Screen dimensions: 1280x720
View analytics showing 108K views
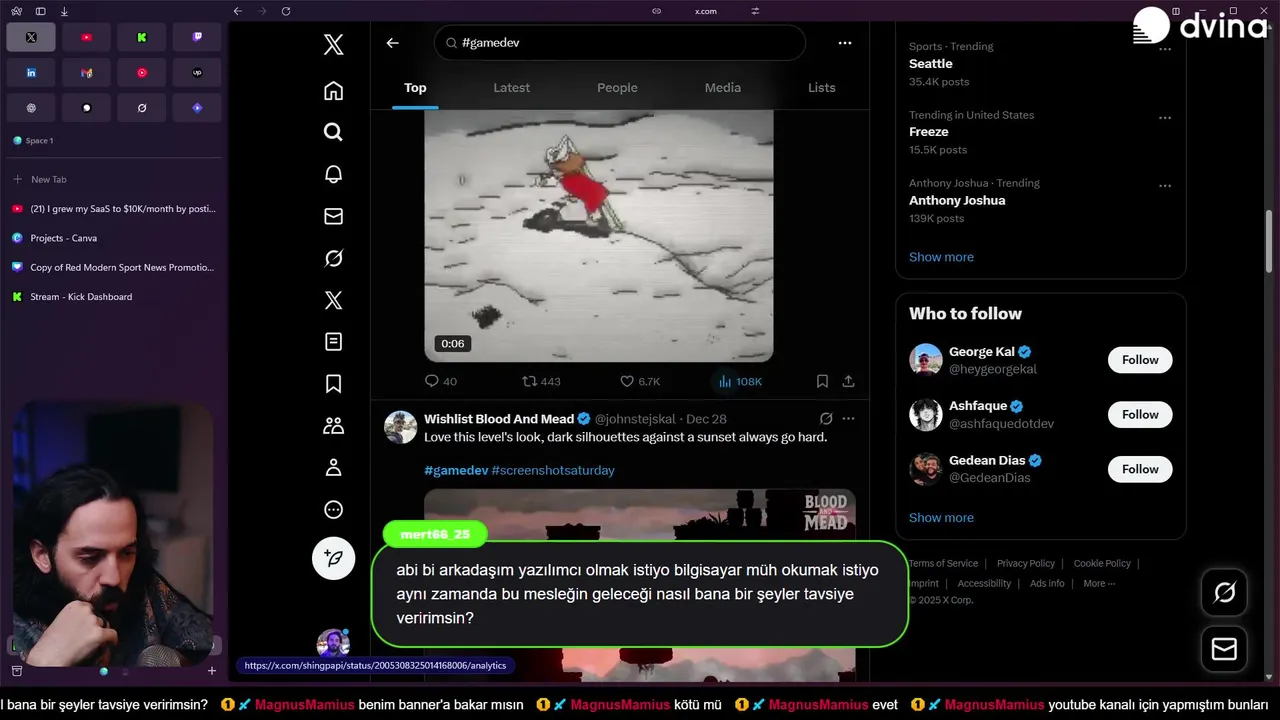tap(739, 381)
